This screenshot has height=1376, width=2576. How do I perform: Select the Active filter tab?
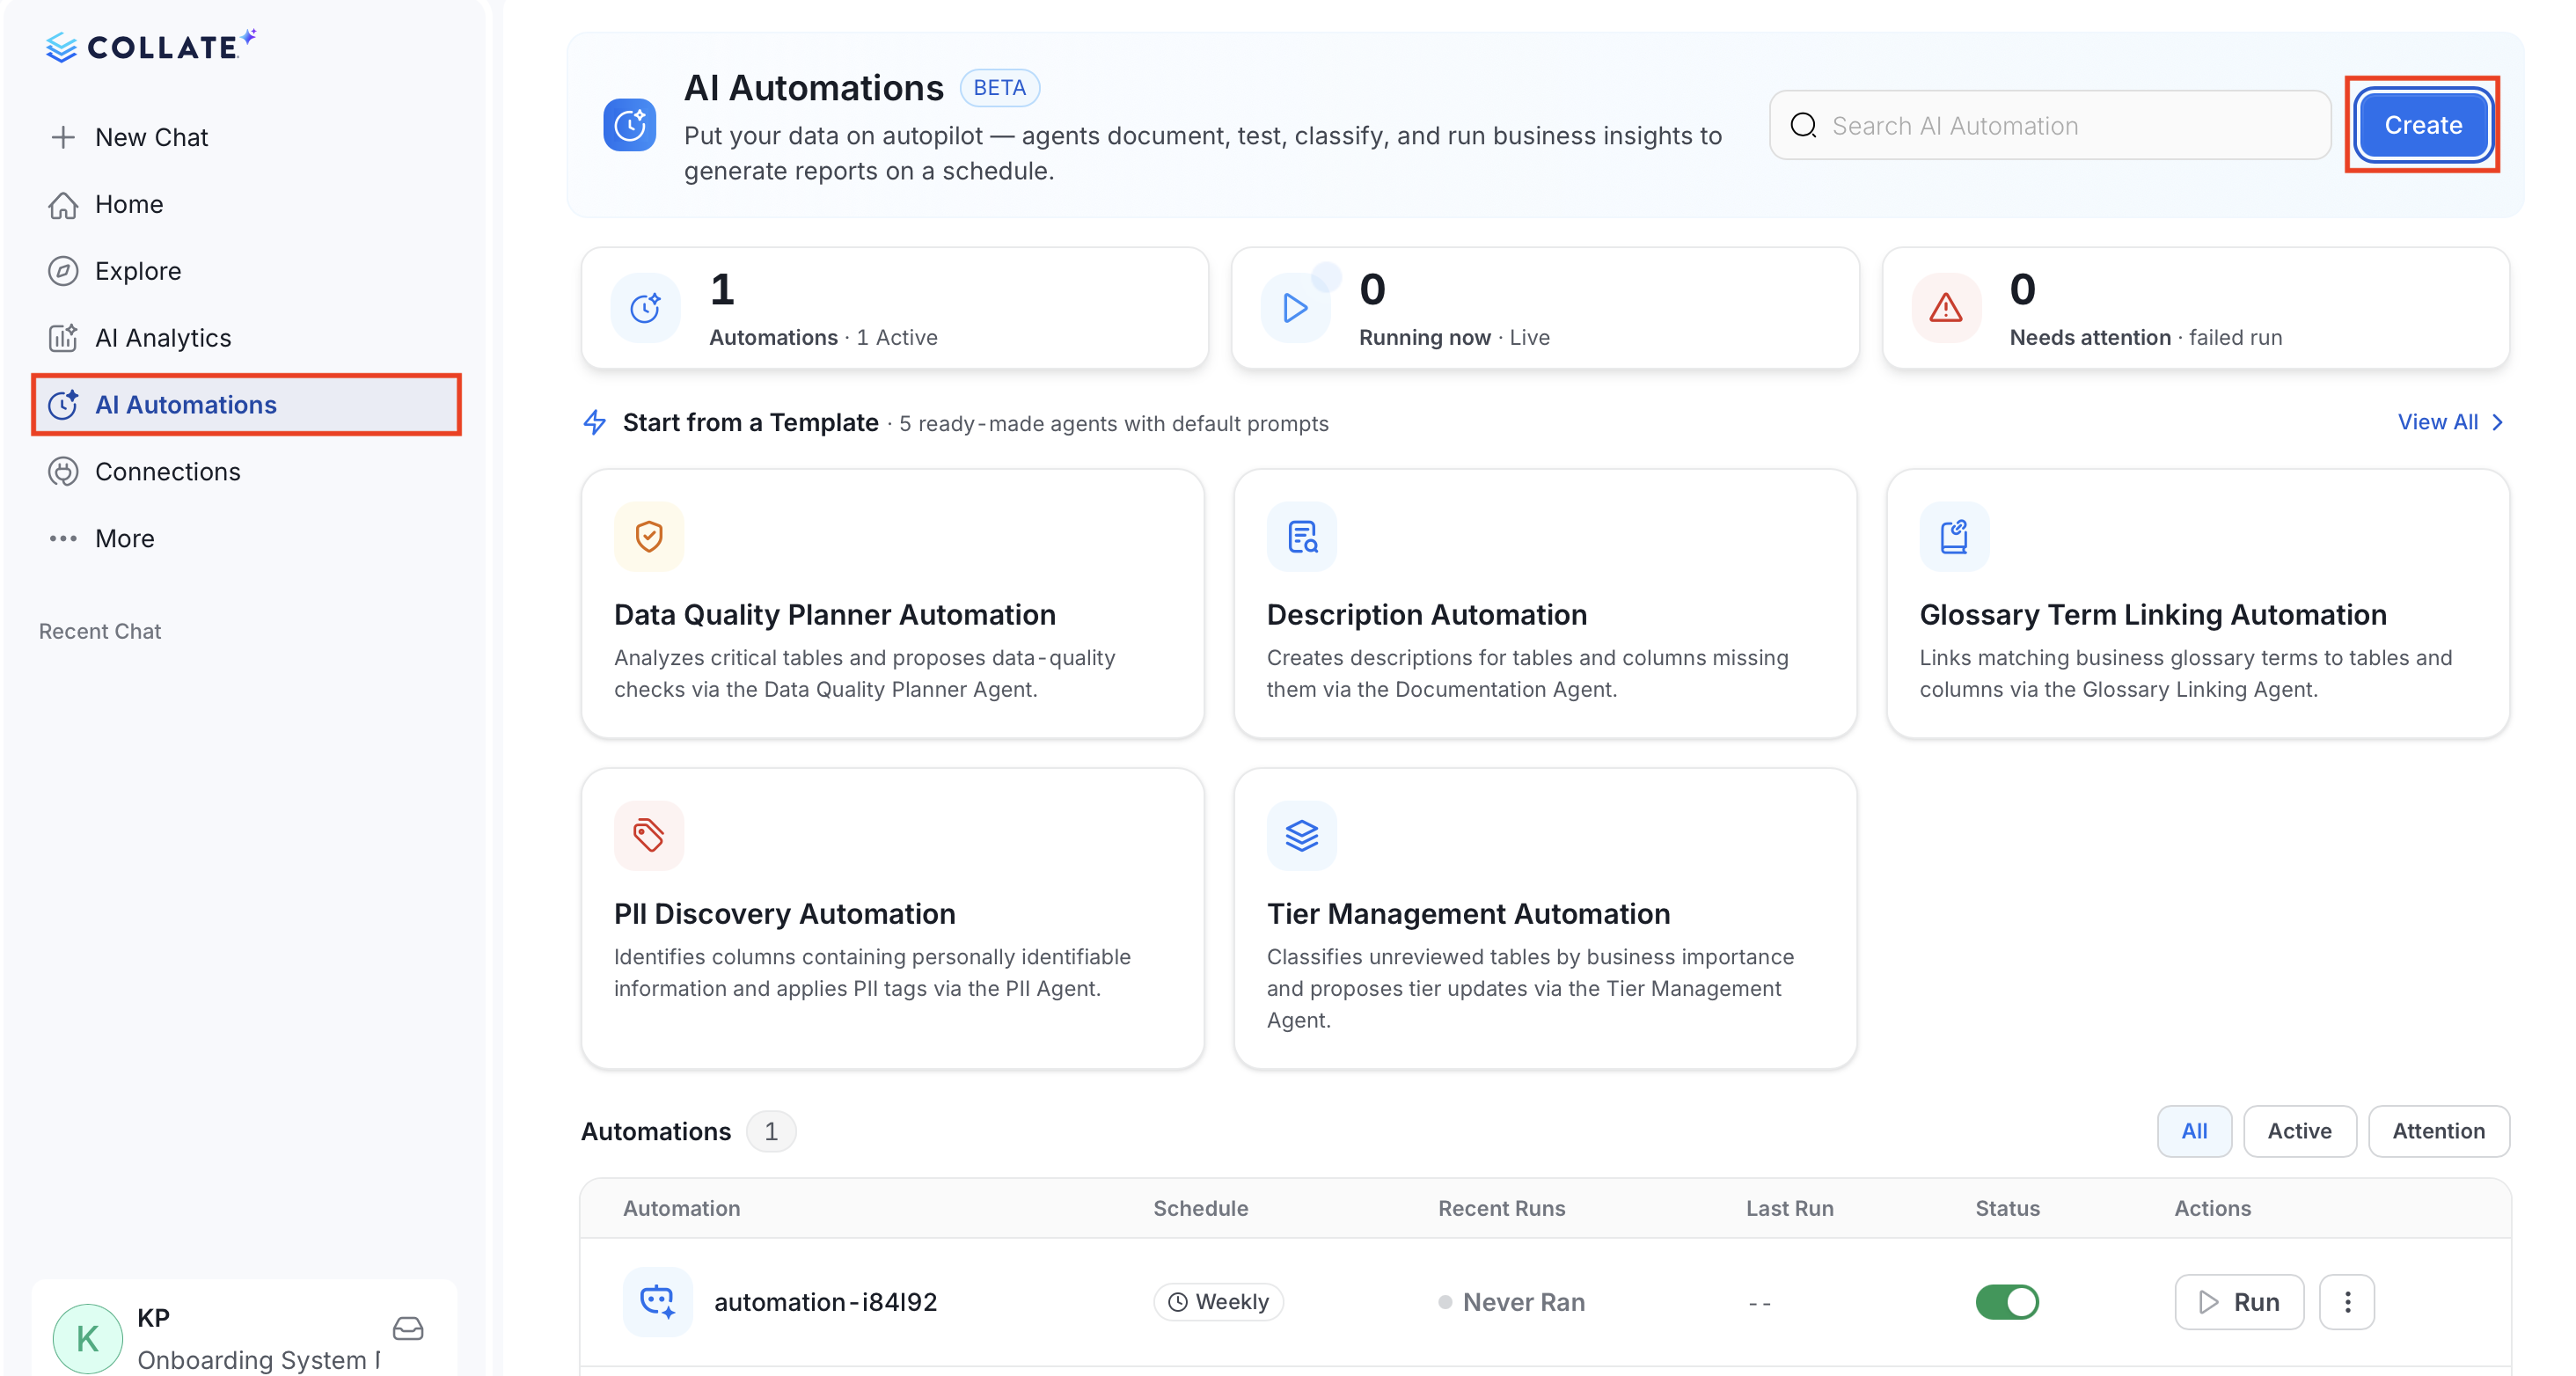(2299, 1131)
